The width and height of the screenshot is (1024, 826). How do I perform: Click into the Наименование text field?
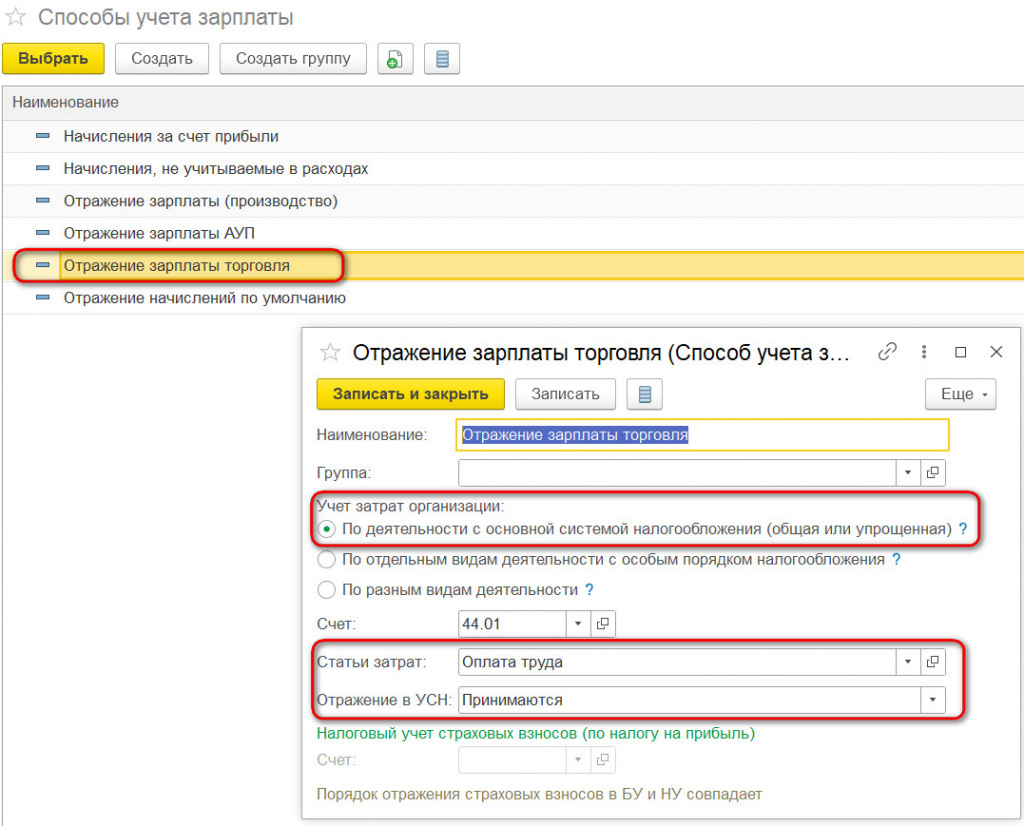tap(702, 435)
